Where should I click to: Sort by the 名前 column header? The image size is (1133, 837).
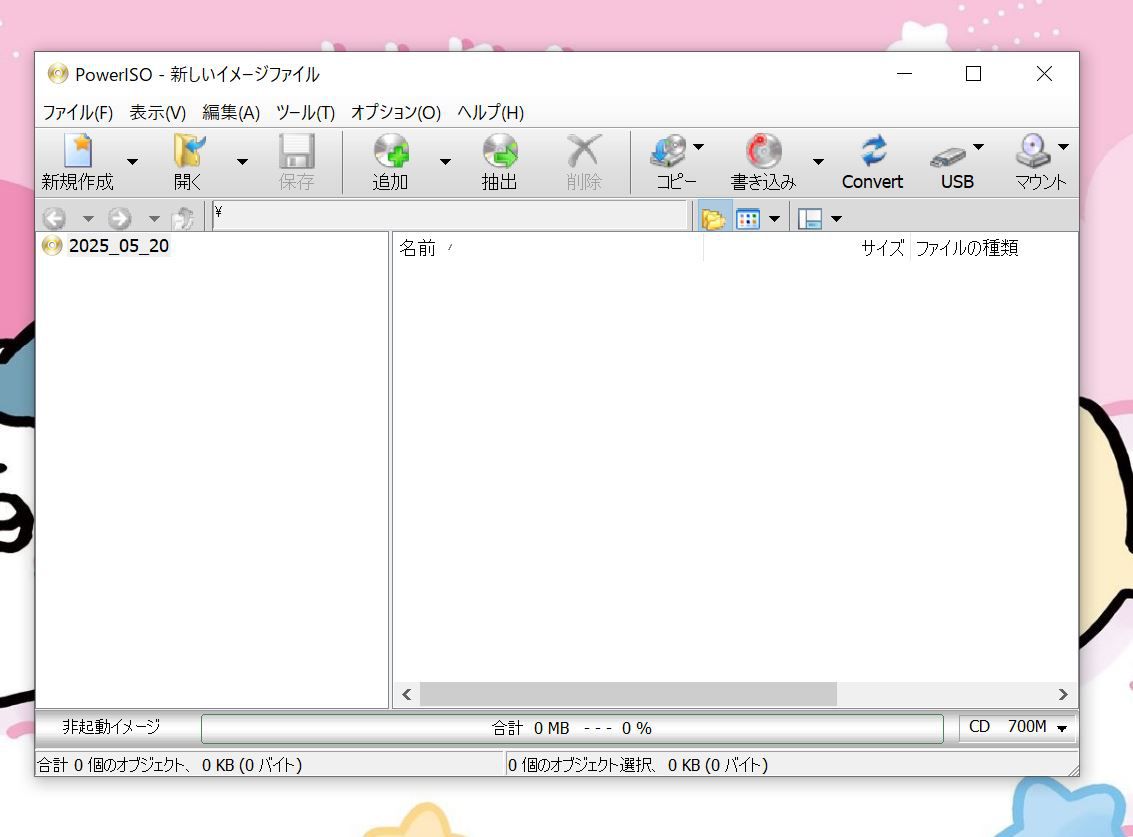coord(548,248)
